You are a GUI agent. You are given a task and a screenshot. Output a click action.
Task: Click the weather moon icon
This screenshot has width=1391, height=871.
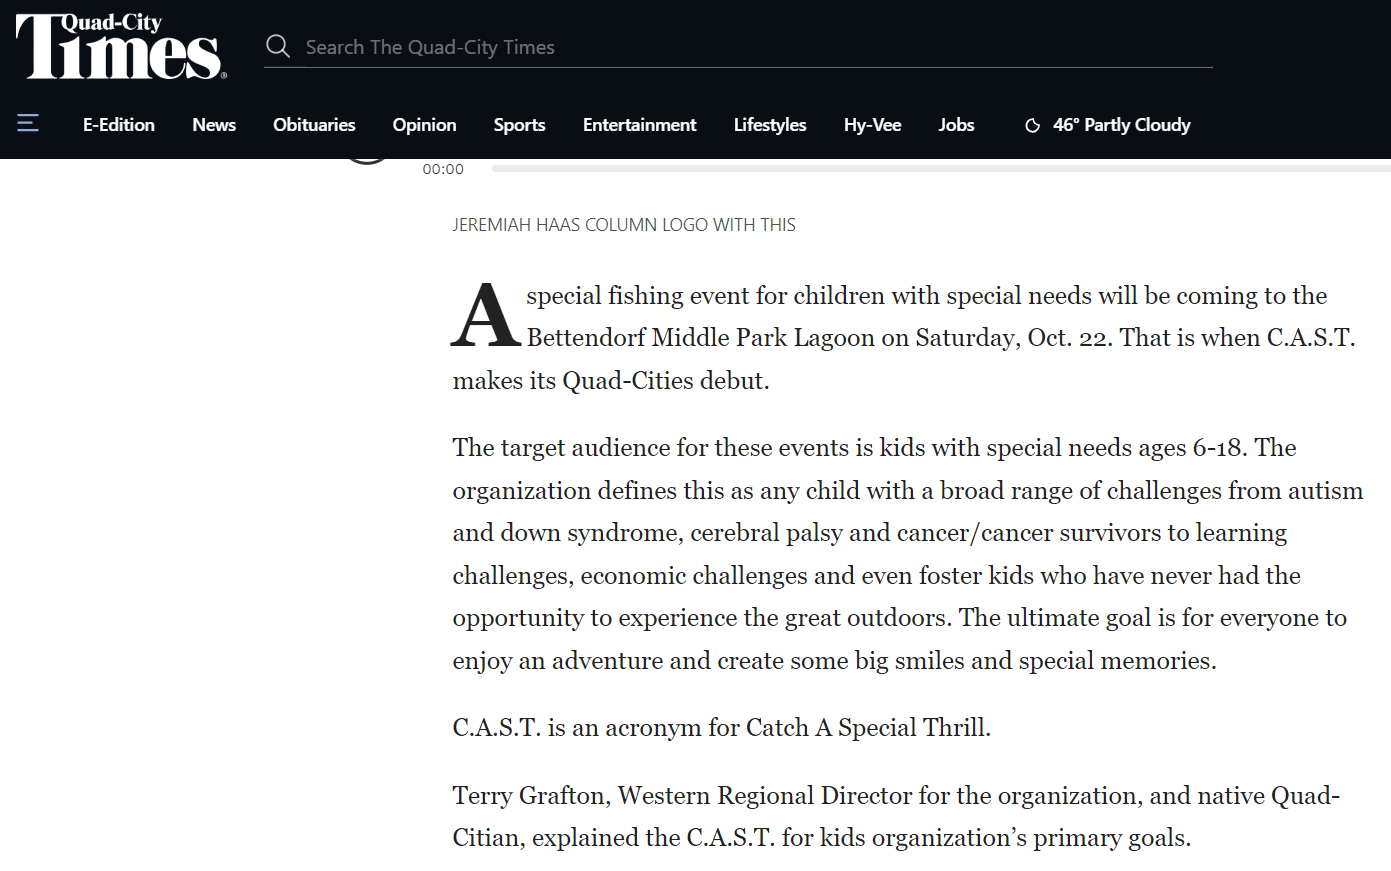click(1033, 125)
